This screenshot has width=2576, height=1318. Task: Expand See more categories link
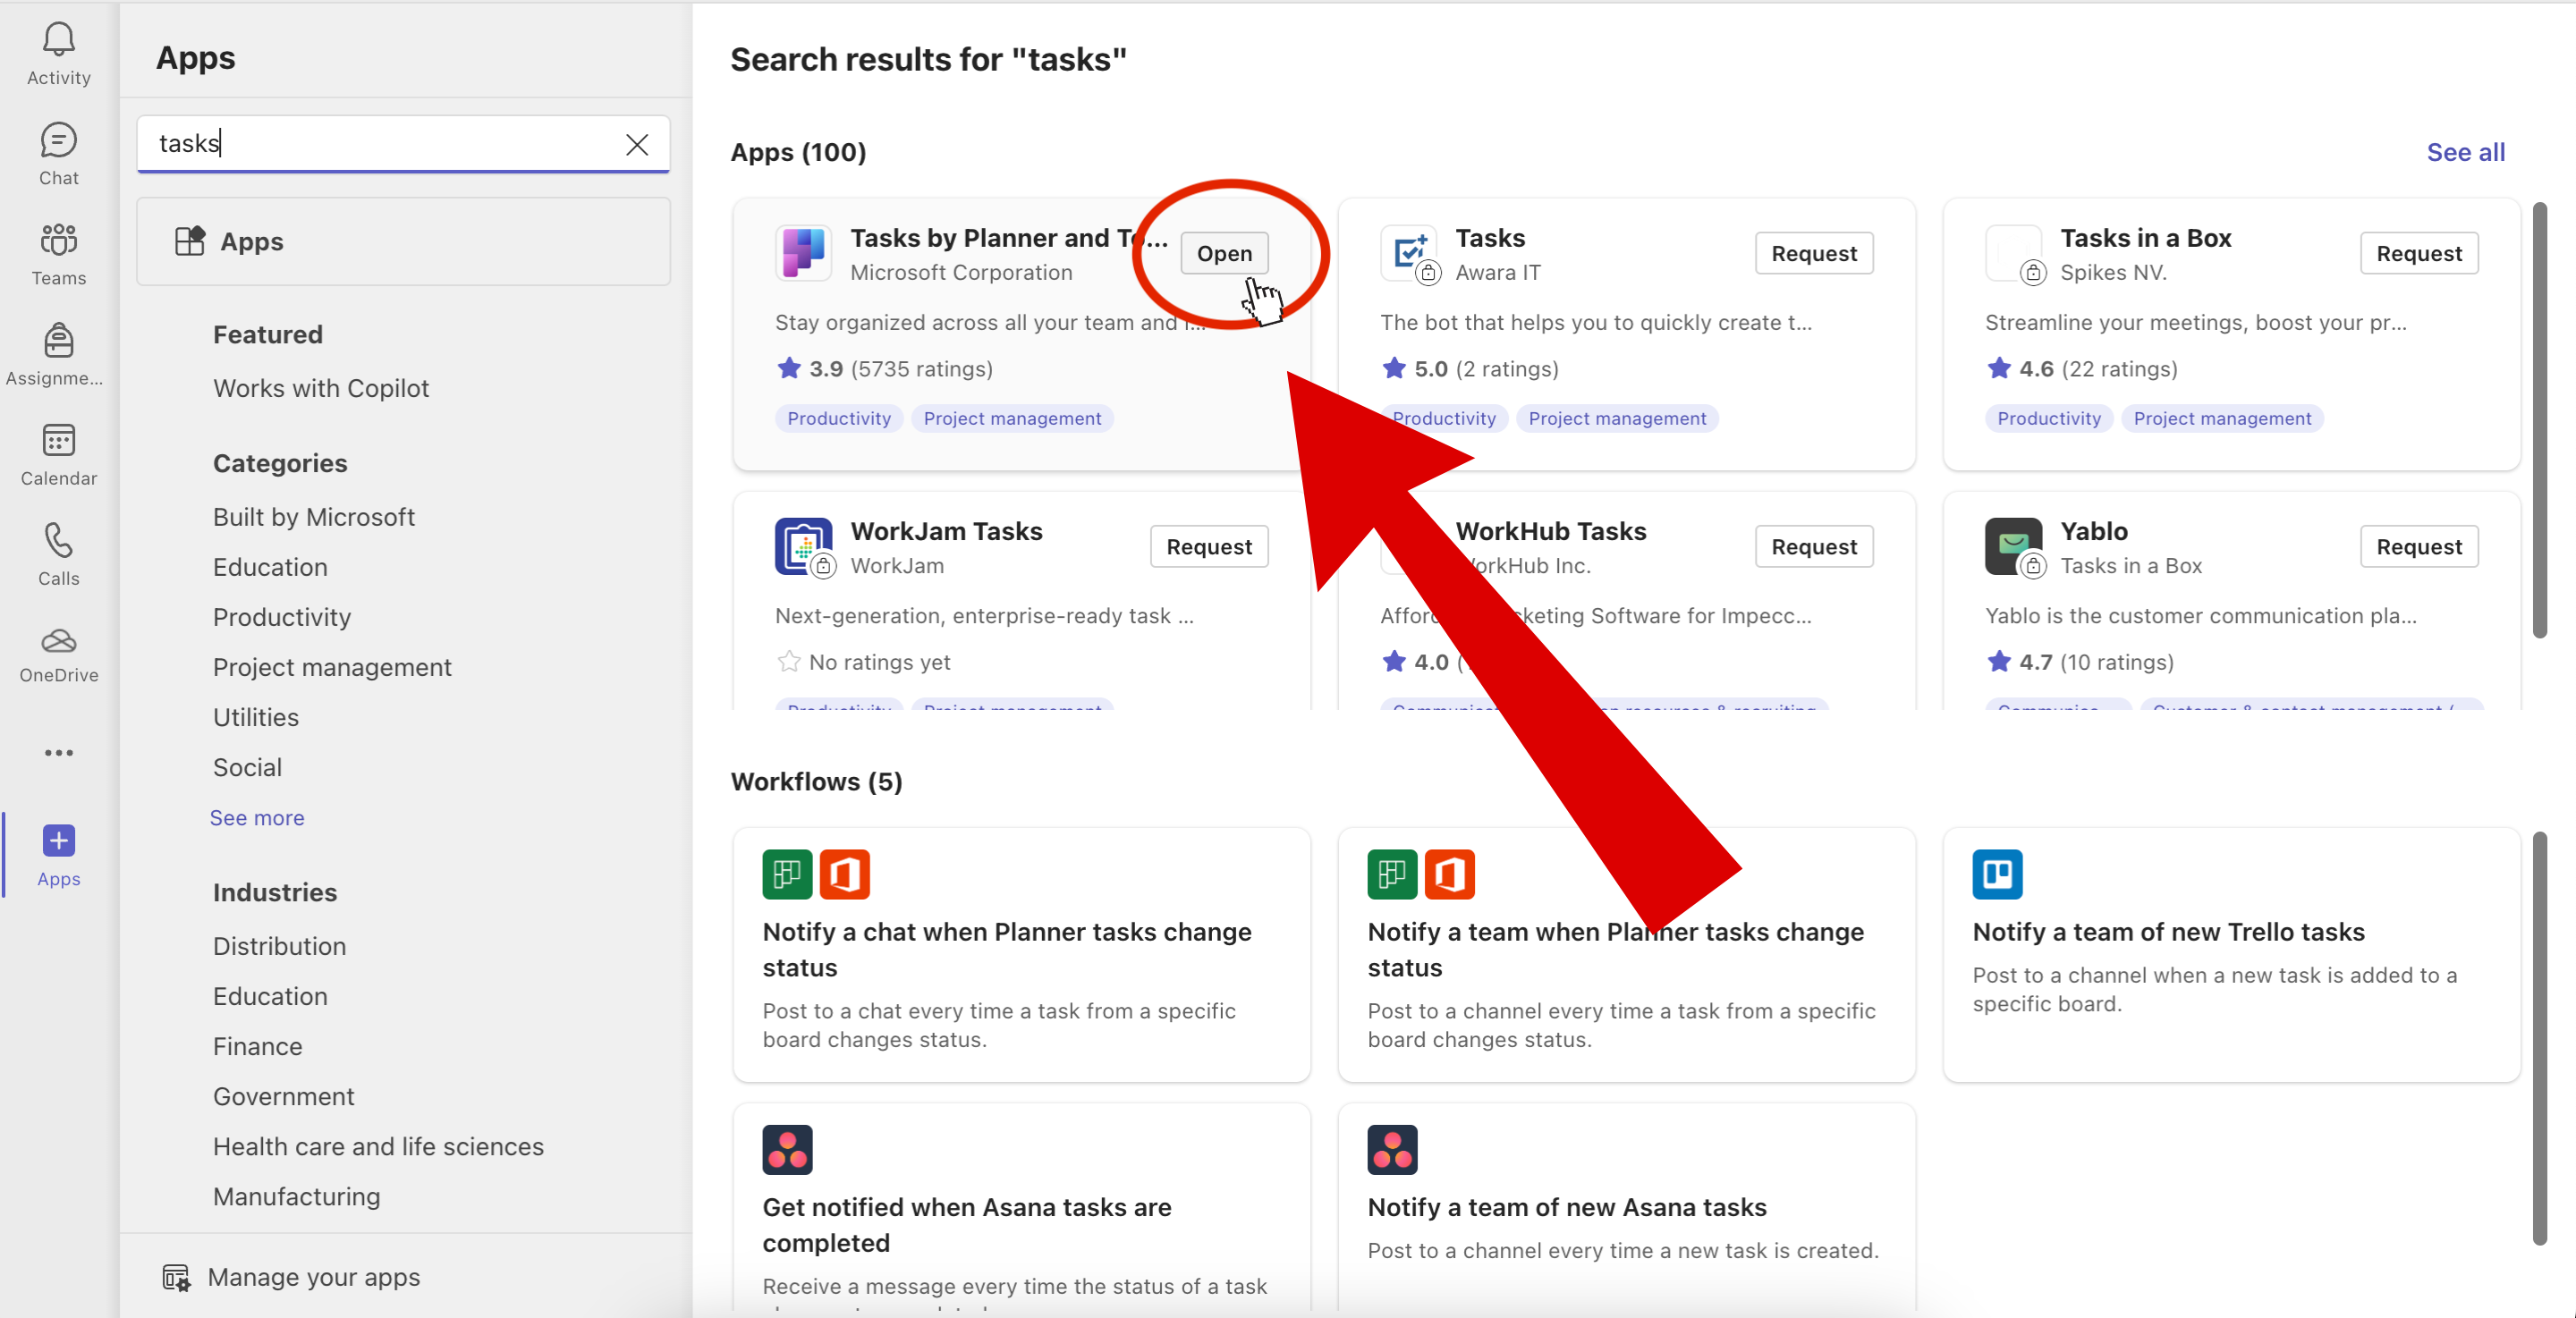pos(258,815)
